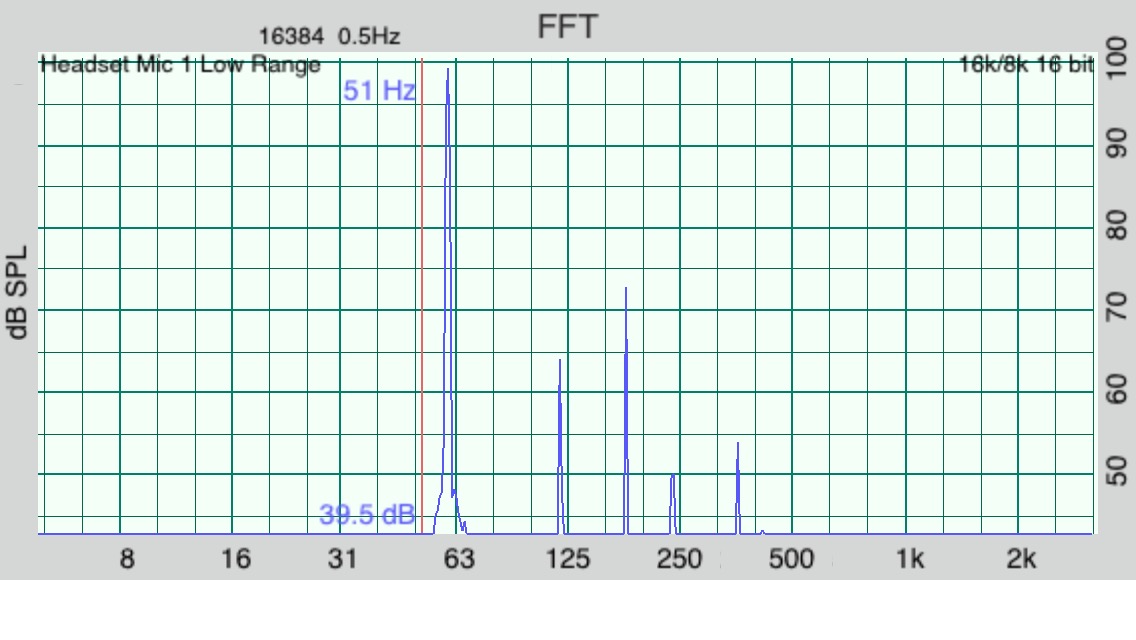
Task: Click the '31' frequency axis label
Action: (x=343, y=559)
